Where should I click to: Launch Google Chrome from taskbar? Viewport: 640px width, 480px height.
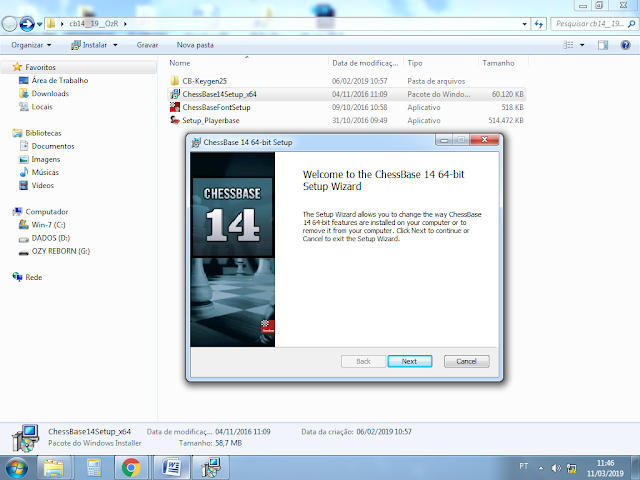click(131, 468)
